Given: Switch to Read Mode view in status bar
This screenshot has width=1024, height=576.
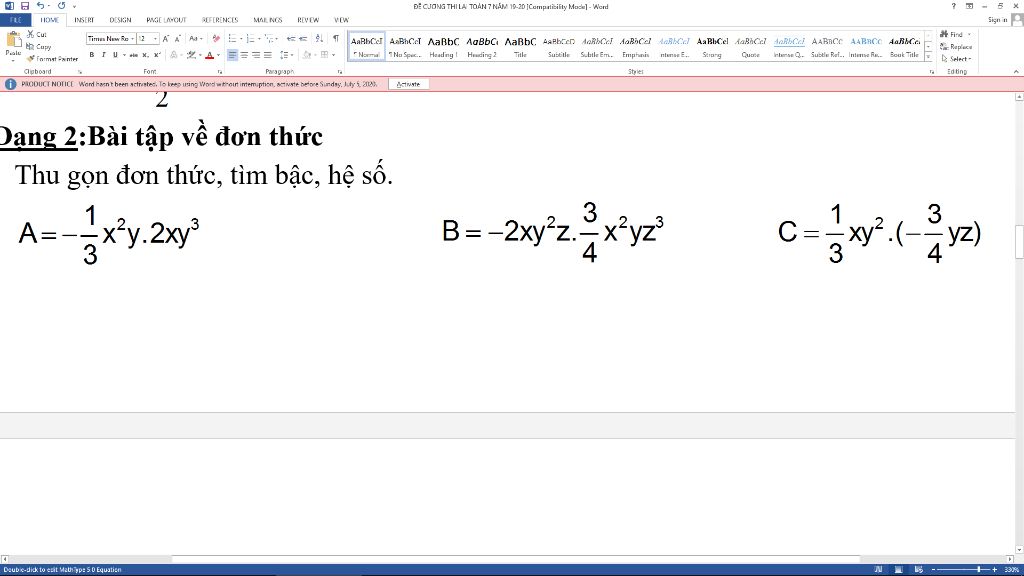Looking at the screenshot, I should pos(878,569).
